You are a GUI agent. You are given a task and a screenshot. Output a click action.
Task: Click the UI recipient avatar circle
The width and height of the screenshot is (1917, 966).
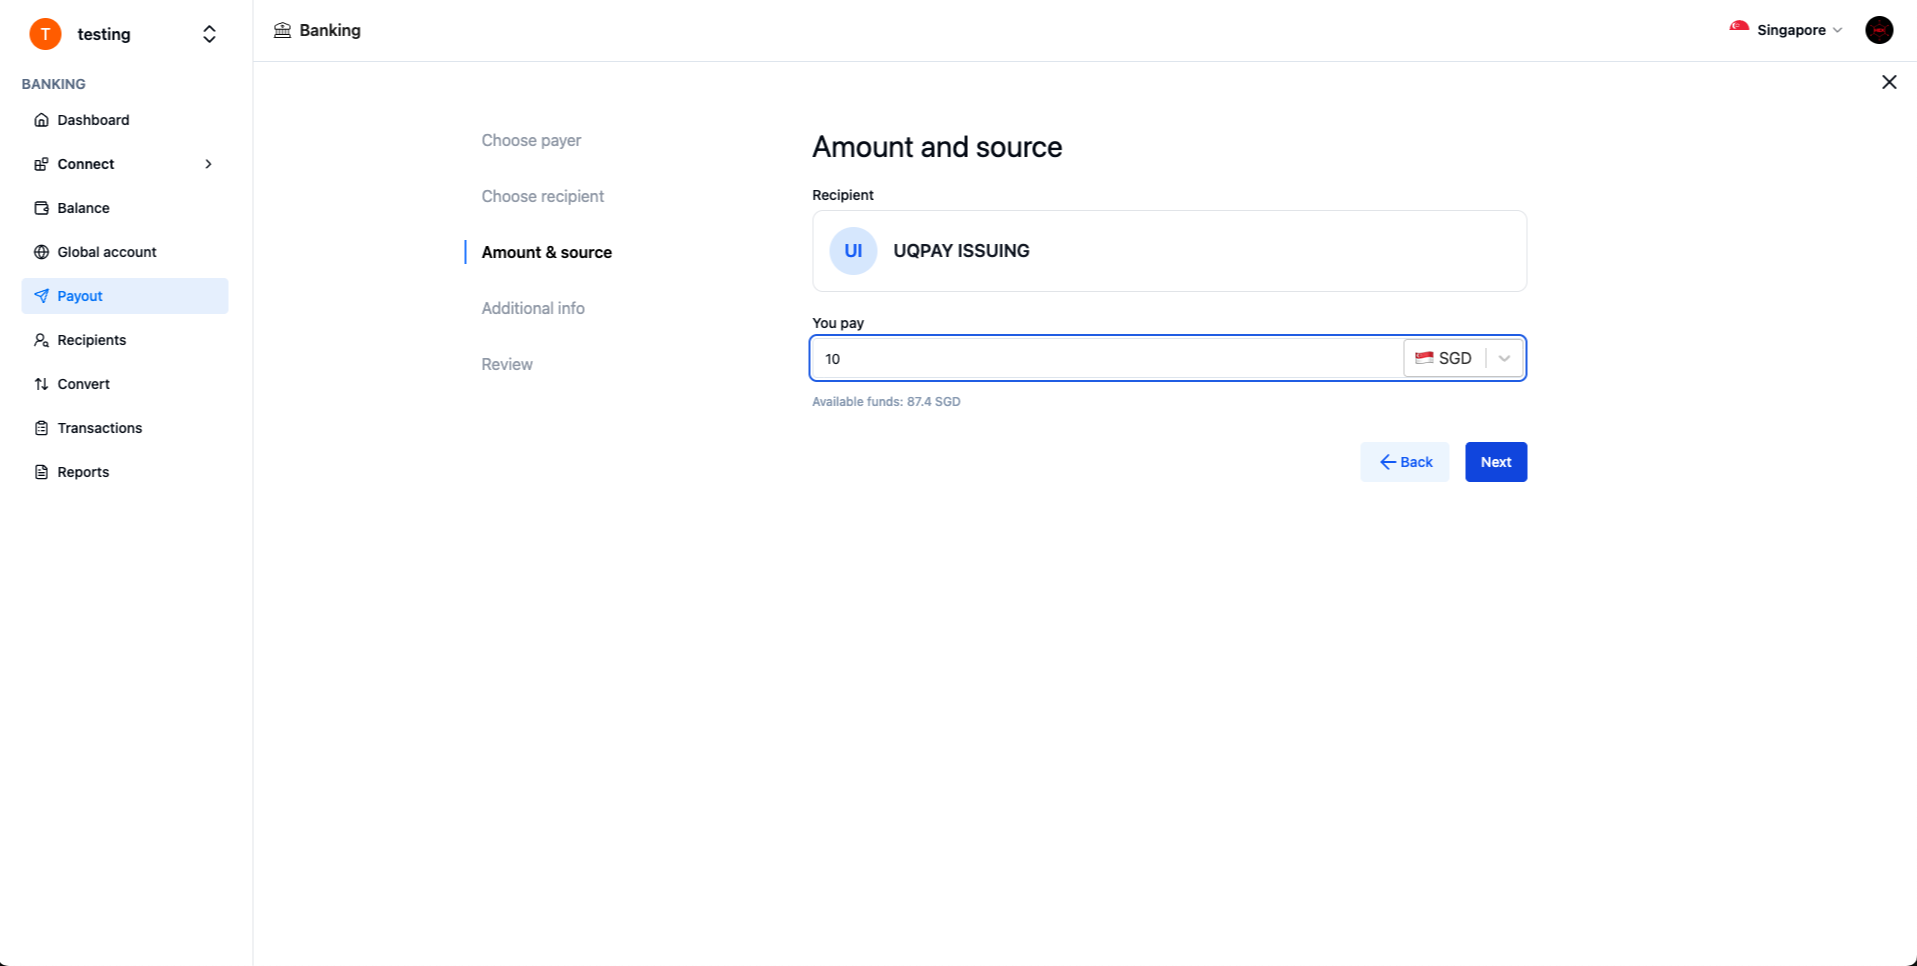pos(853,251)
